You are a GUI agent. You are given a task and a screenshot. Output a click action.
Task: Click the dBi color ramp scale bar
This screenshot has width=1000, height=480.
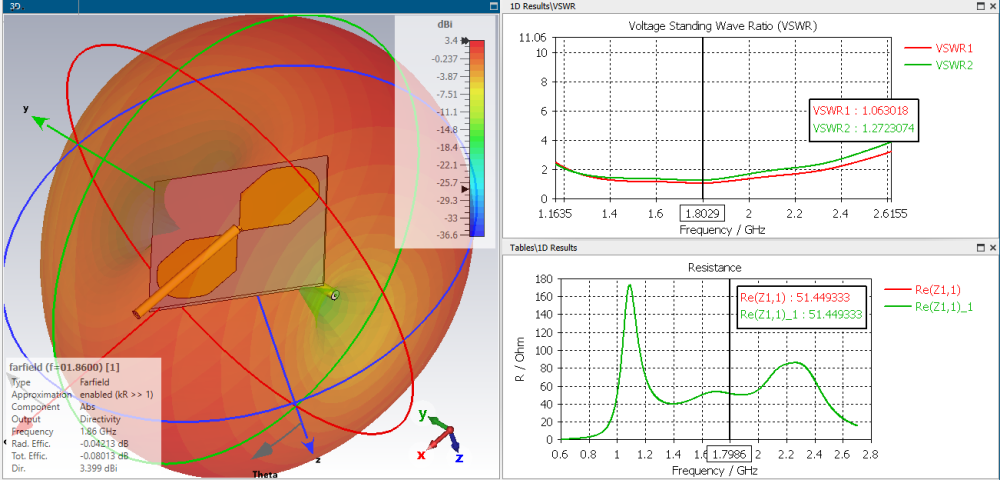[477, 138]
